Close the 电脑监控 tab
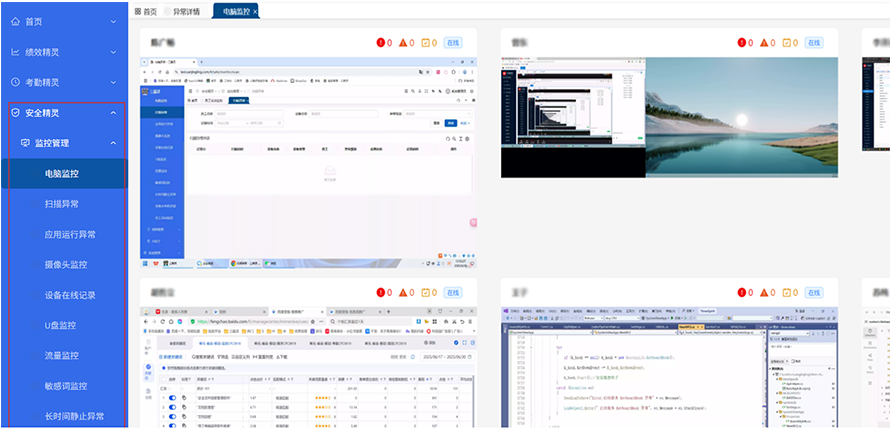Image resolution: width=891 pixels, height=431 pixels. 255,11
